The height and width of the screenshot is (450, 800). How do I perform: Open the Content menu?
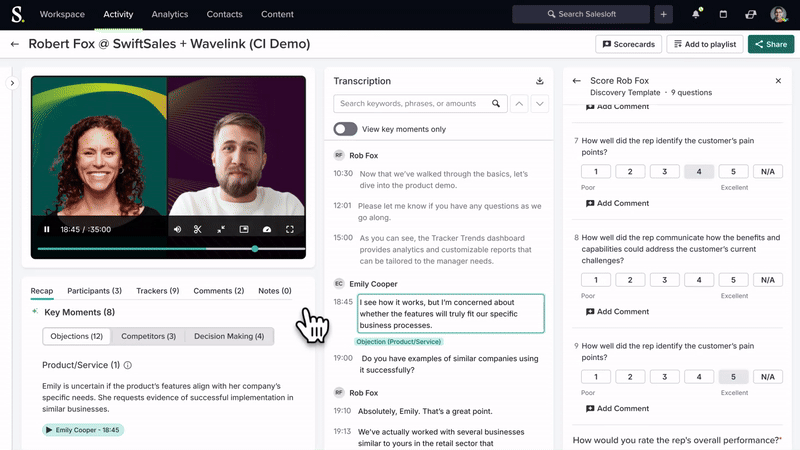point(277,14)
